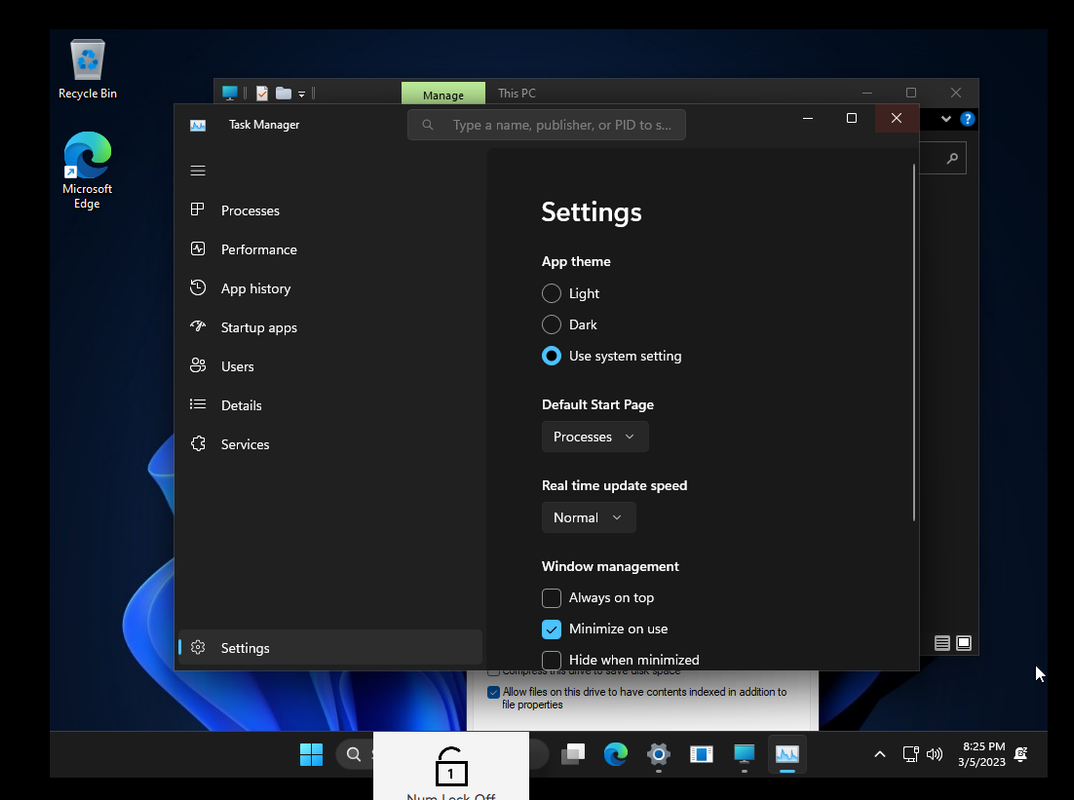Open the Windows Start menu

[x=311, y=755]
